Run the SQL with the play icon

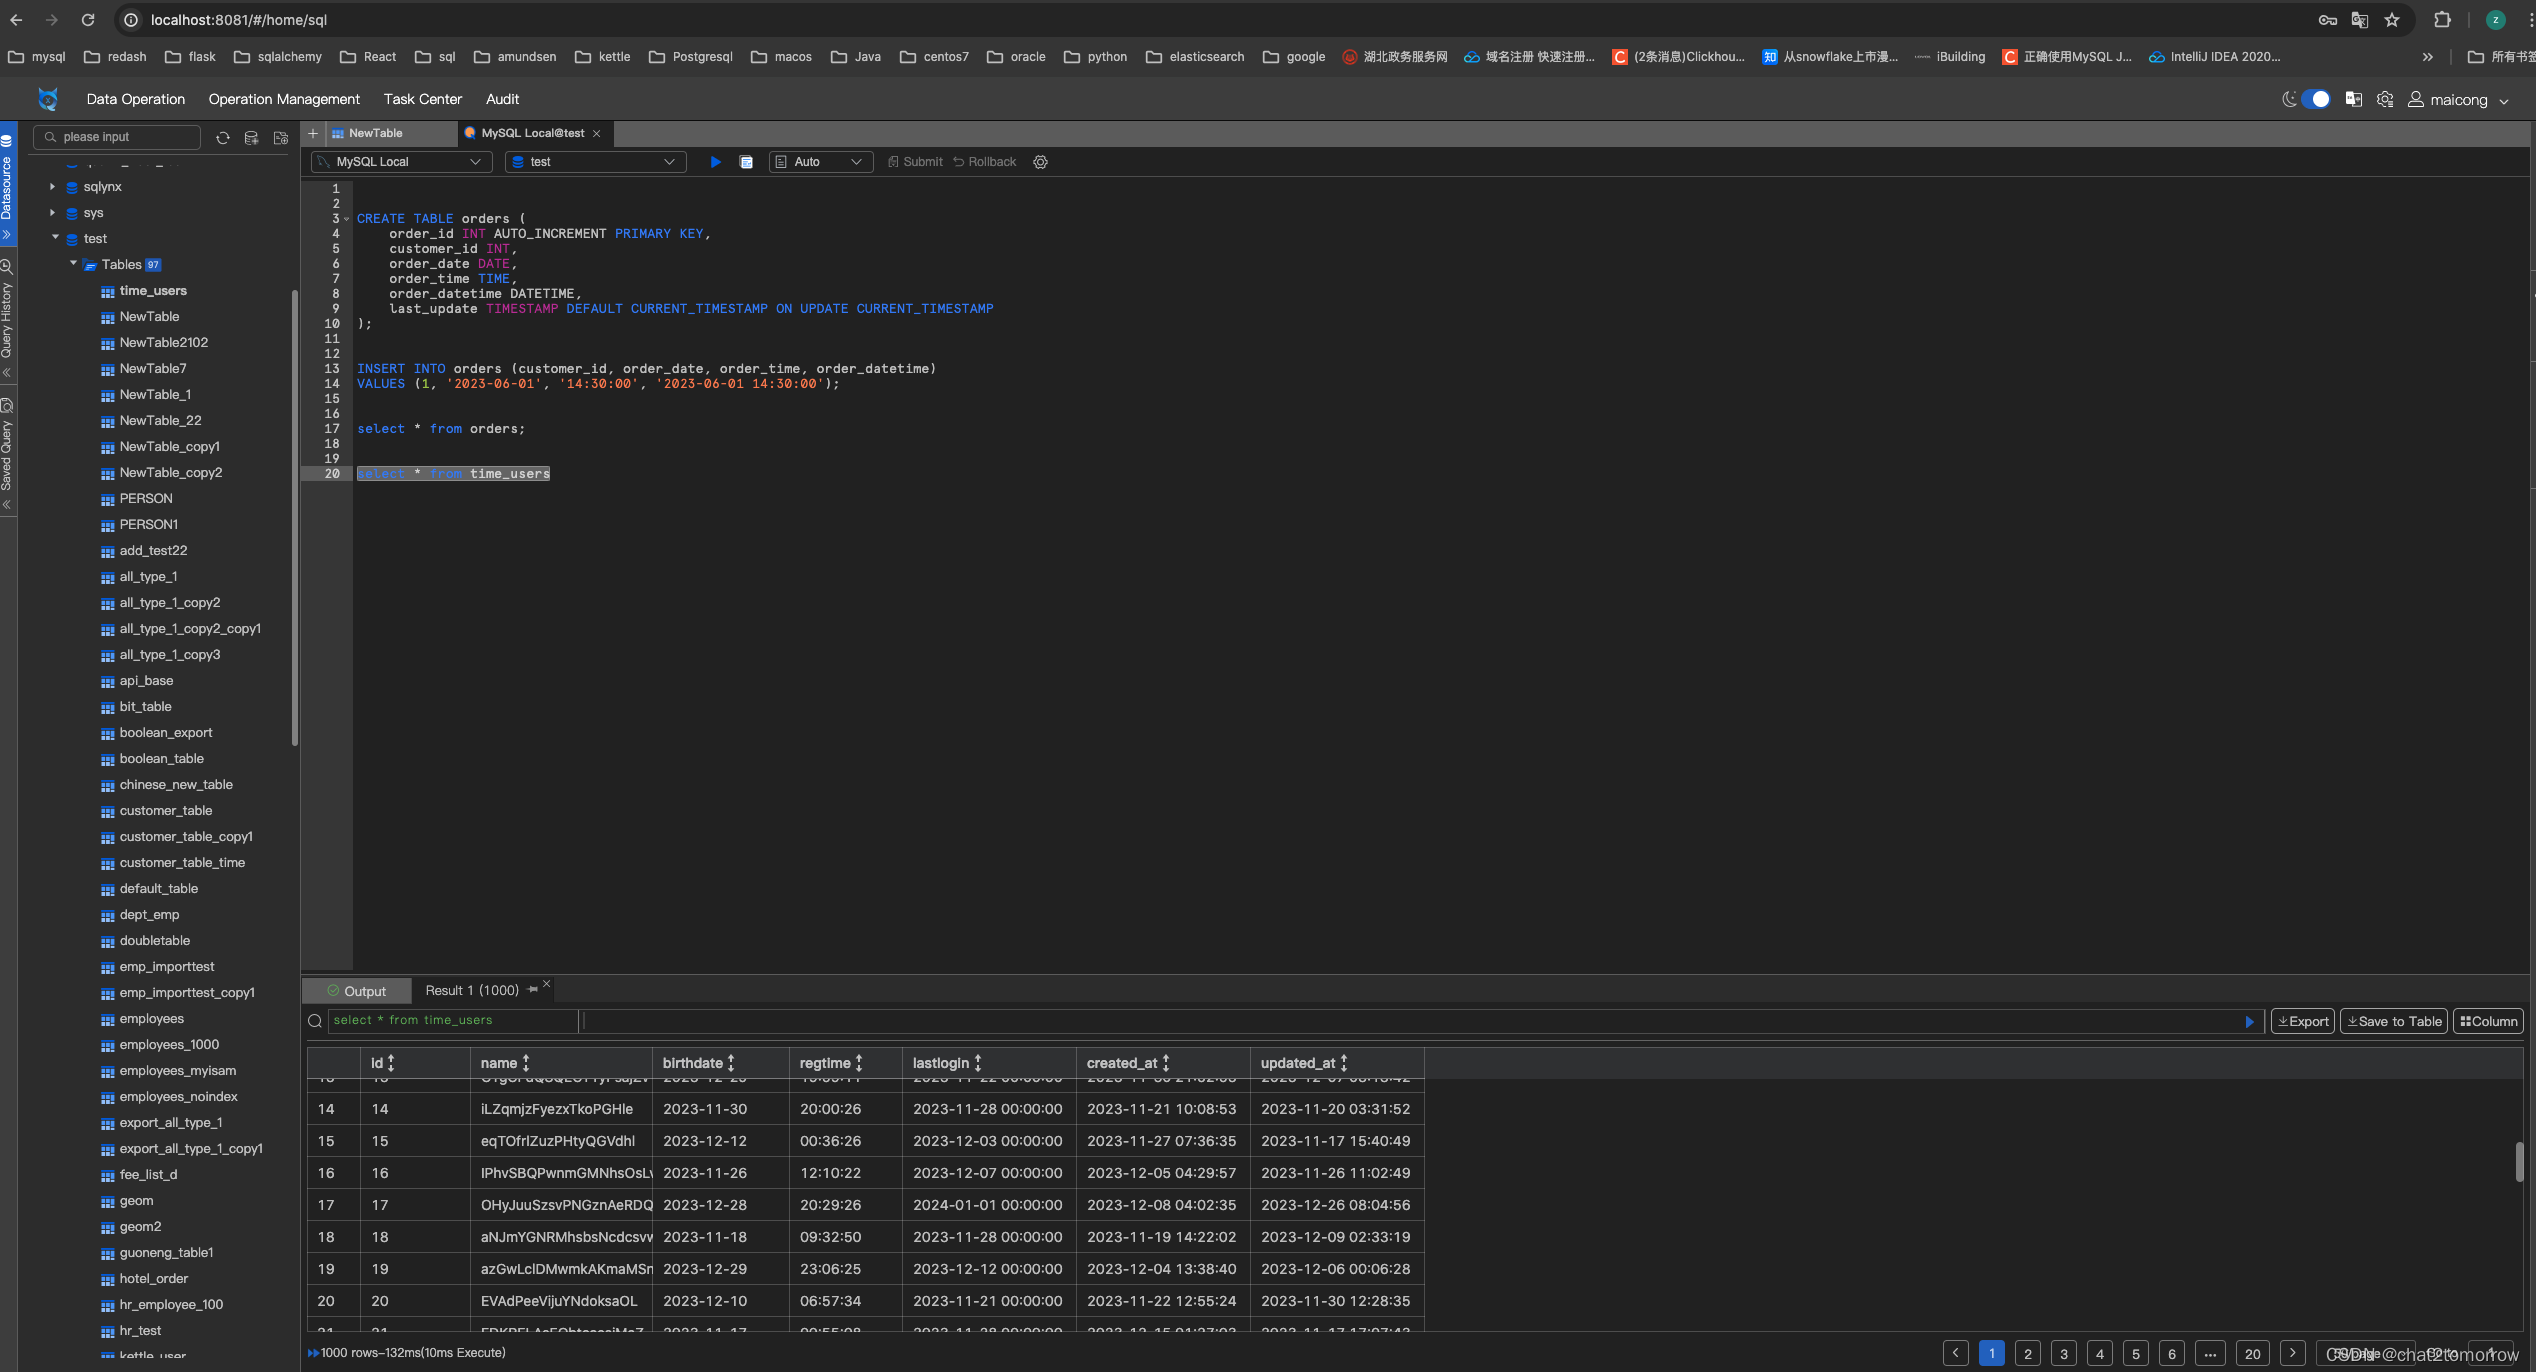(715, 162)
